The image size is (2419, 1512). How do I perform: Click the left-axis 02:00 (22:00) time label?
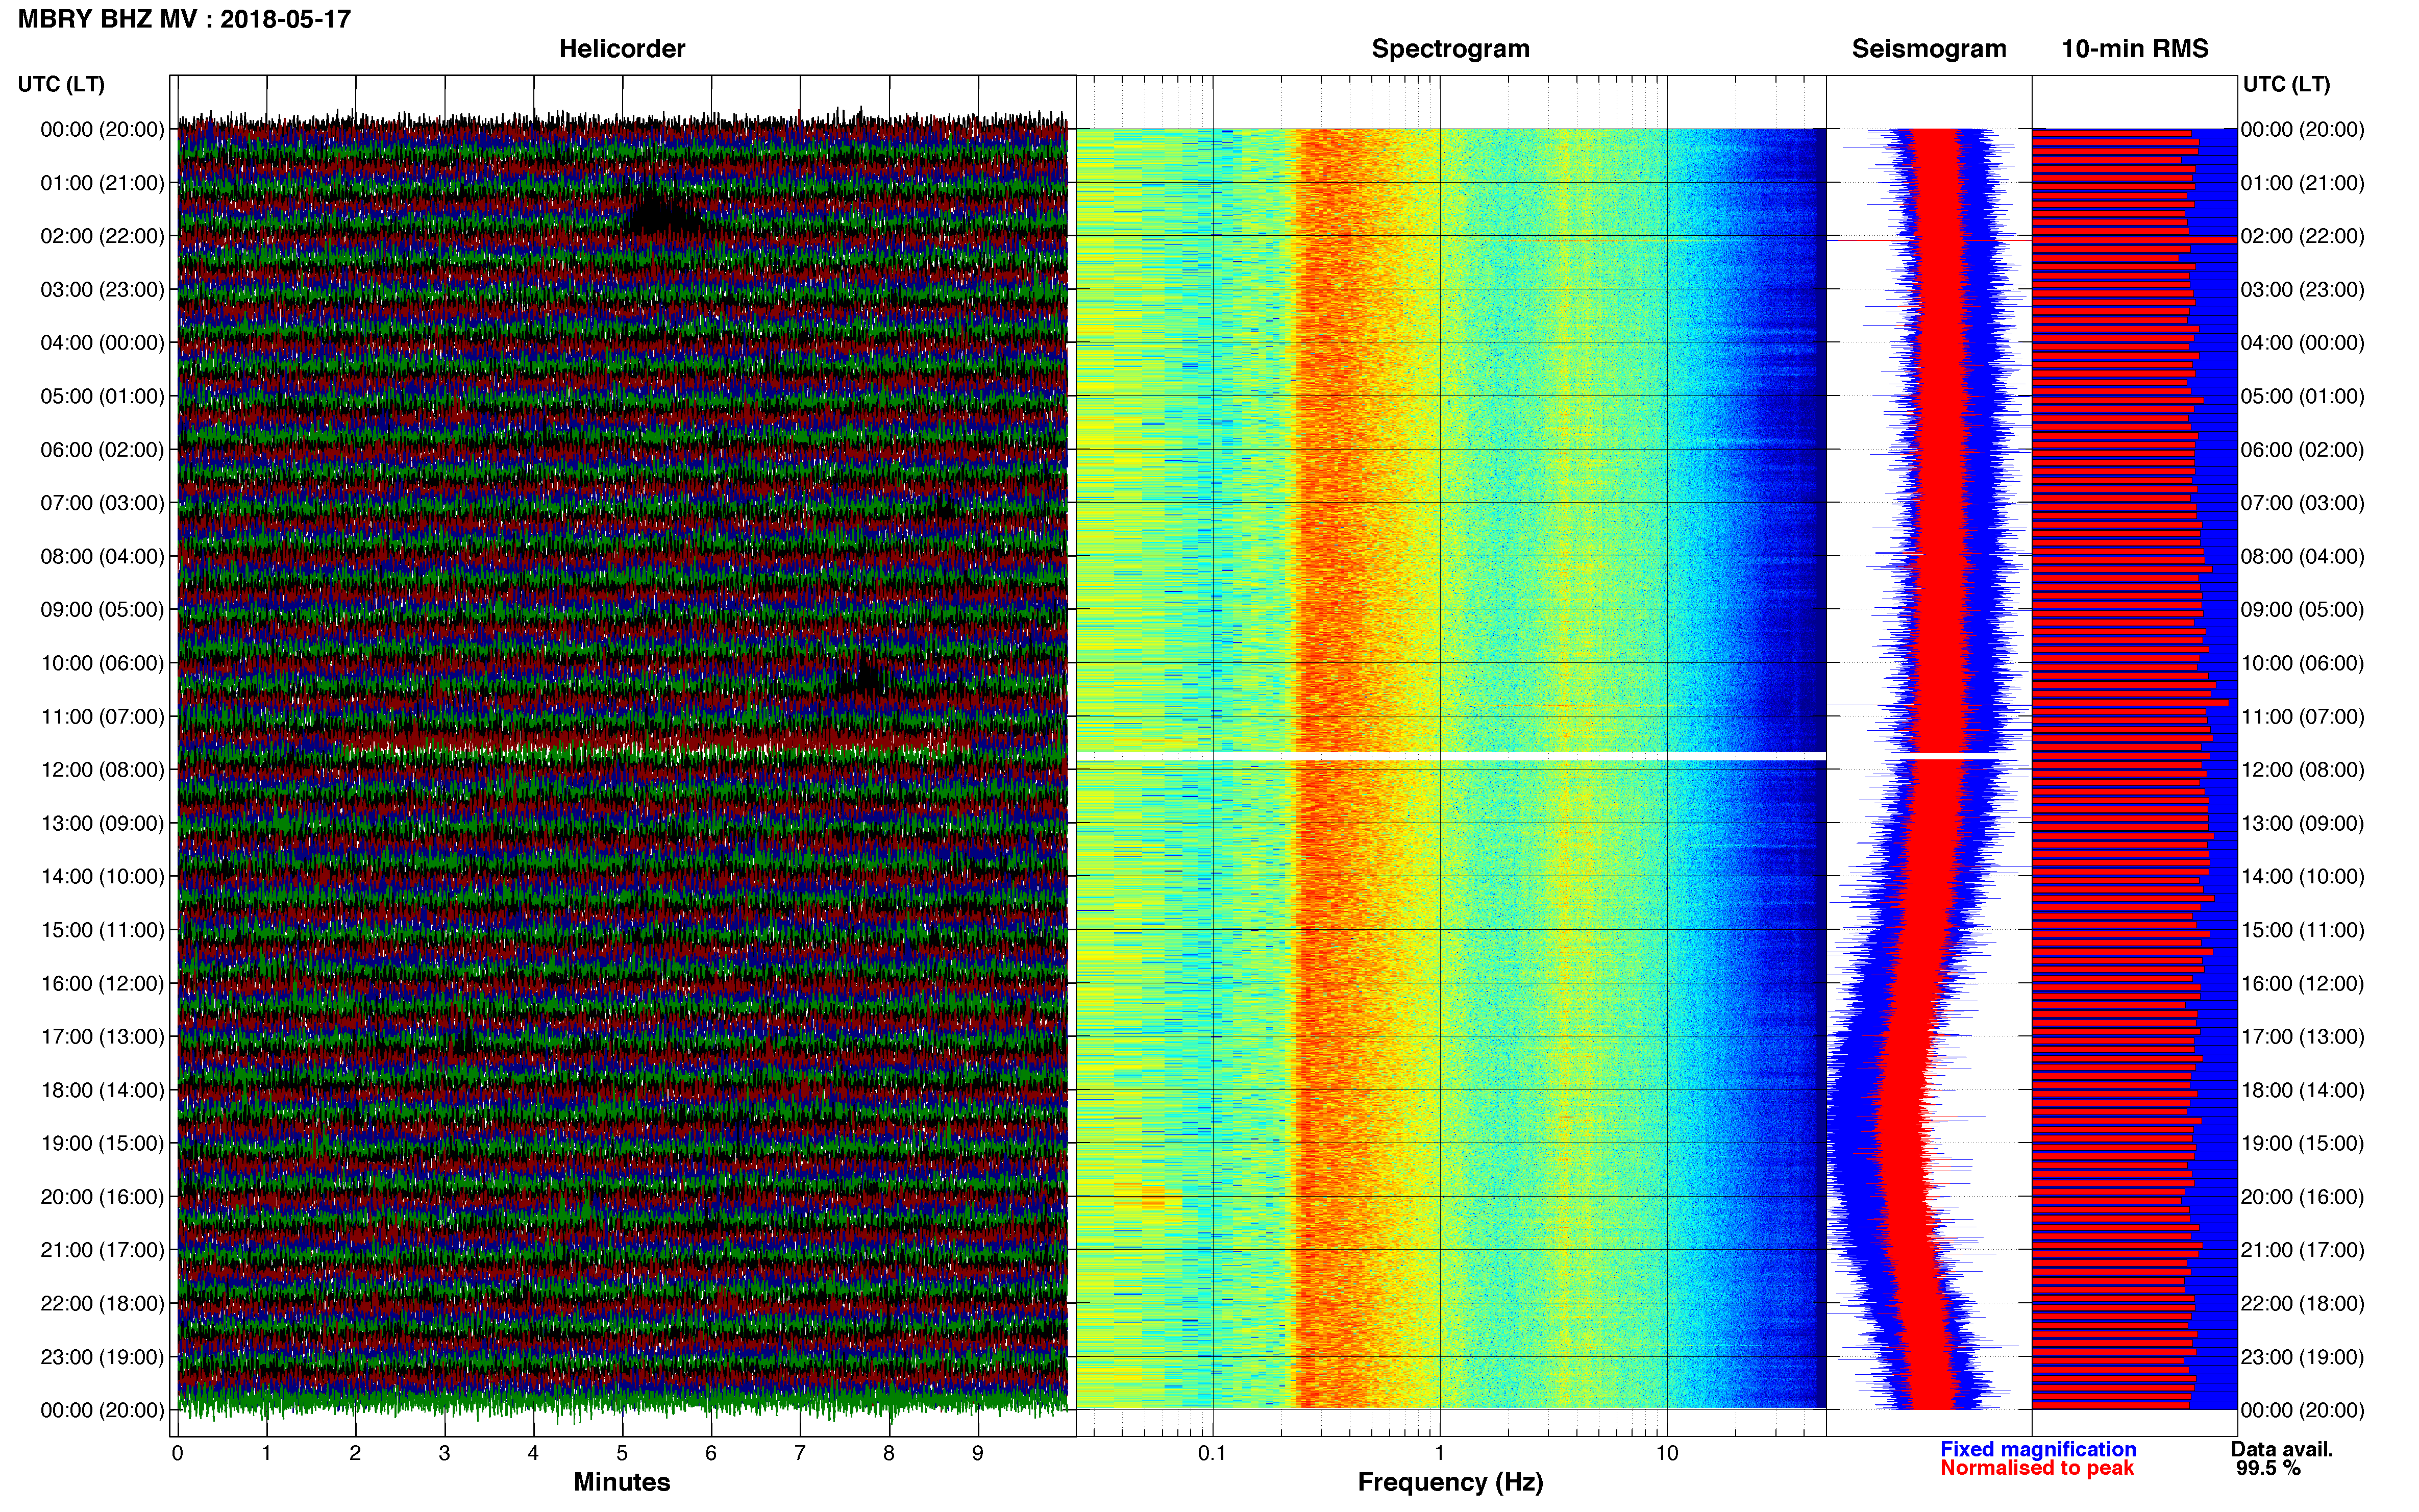pyautogui.click(x=102, y=236)
